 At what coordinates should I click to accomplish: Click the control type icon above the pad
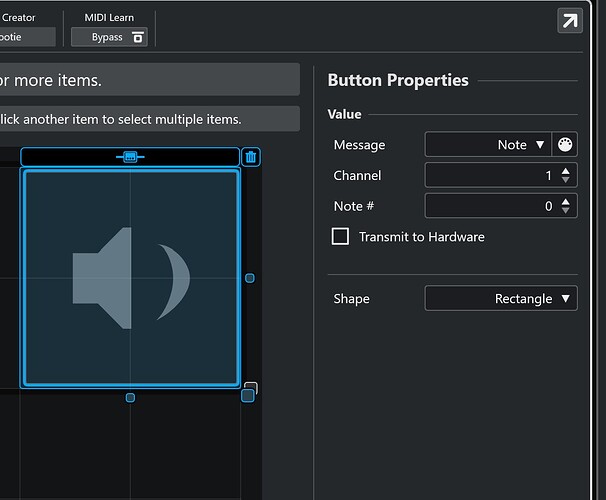pyautogui.click(x=130, y=157)
